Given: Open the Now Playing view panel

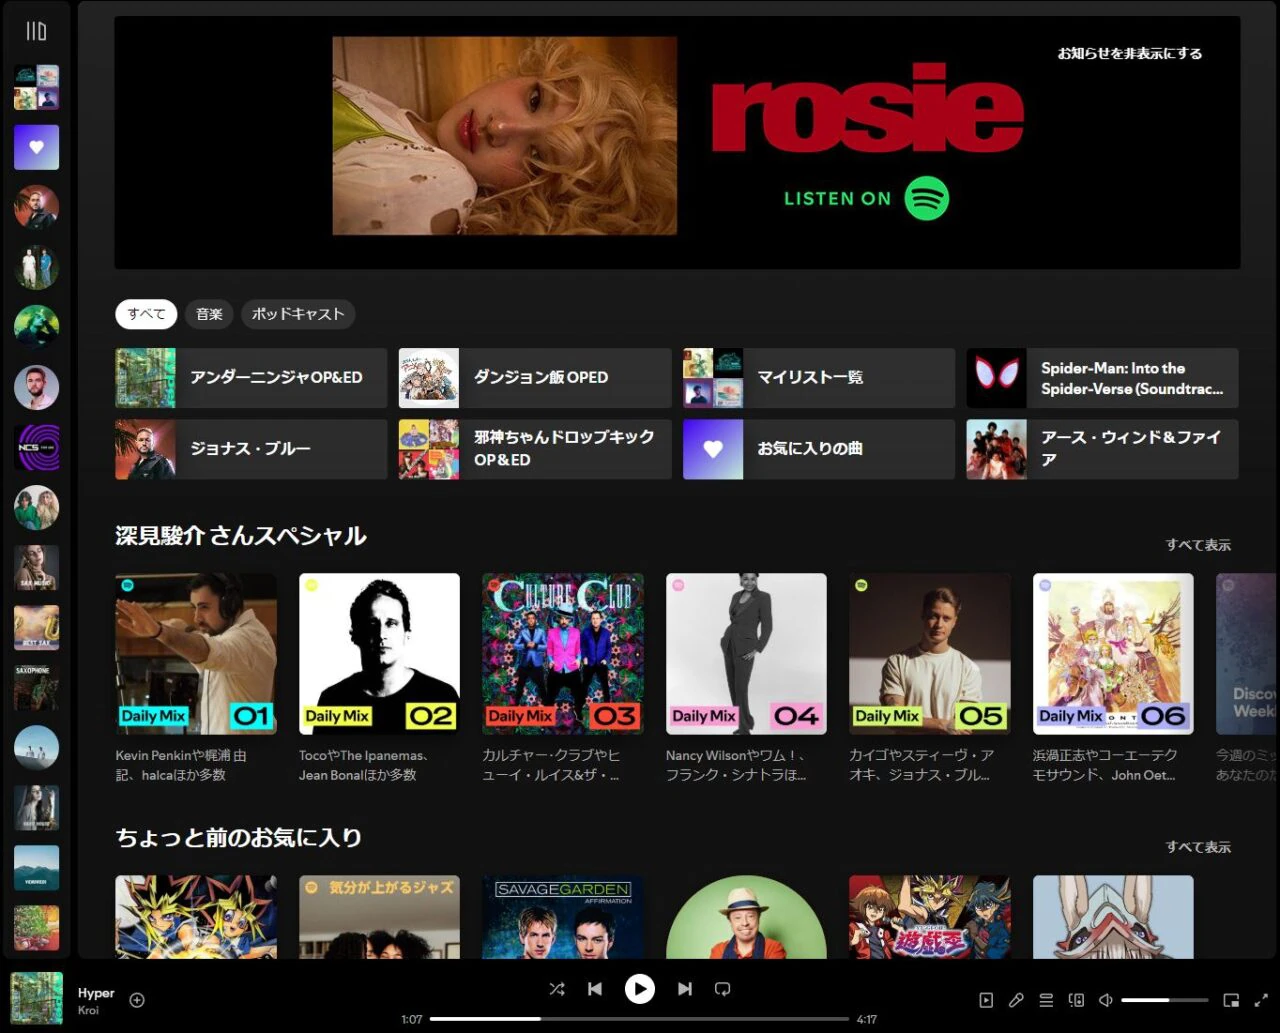Looking at the screenshot, I should (x=986, y=1000).
